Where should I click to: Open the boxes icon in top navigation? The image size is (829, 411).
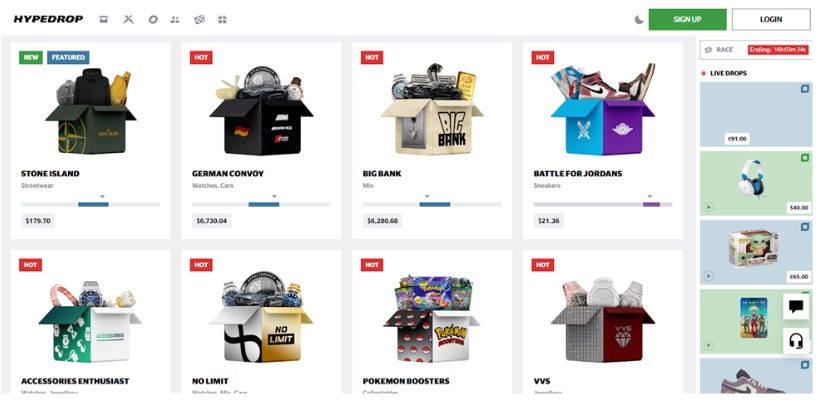pyautogui.click(x=104, y=20)
